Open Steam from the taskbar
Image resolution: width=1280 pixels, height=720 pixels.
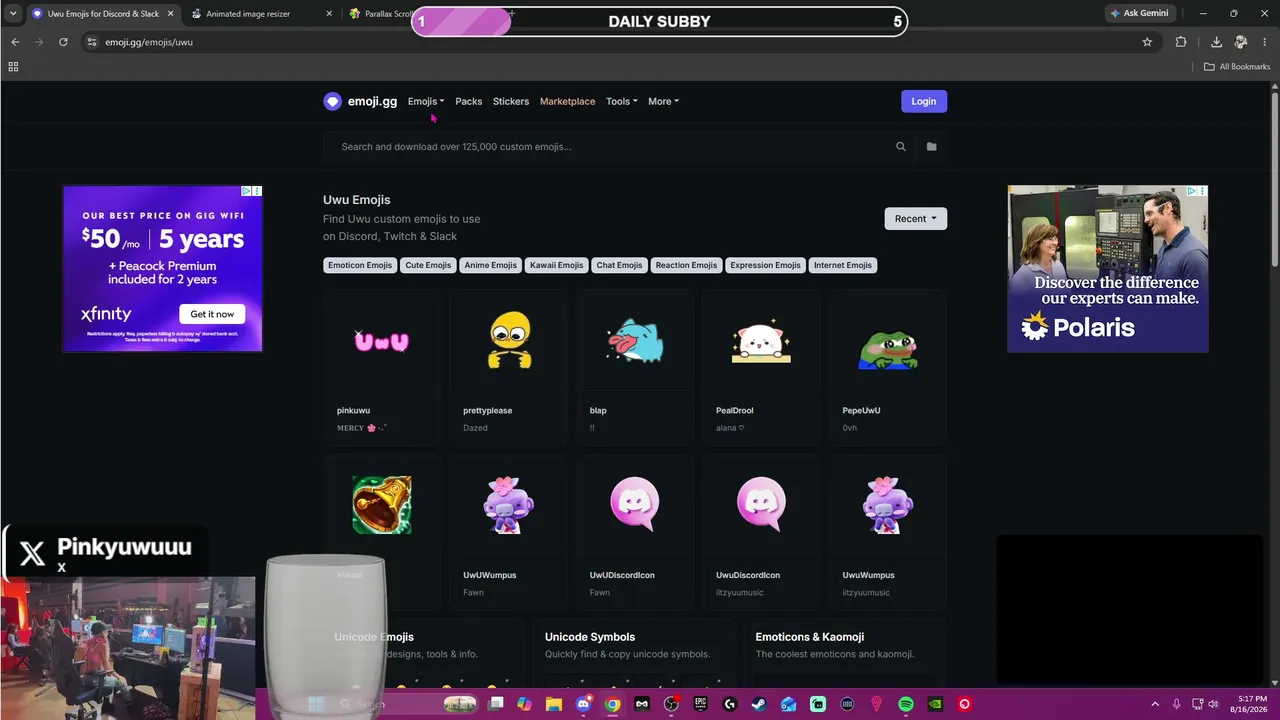click(759, 704)
